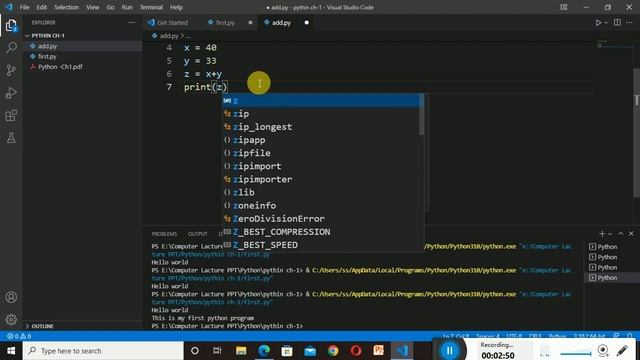
Task: Maximize the panel with the up chevron
Action: tap(621, 233)
